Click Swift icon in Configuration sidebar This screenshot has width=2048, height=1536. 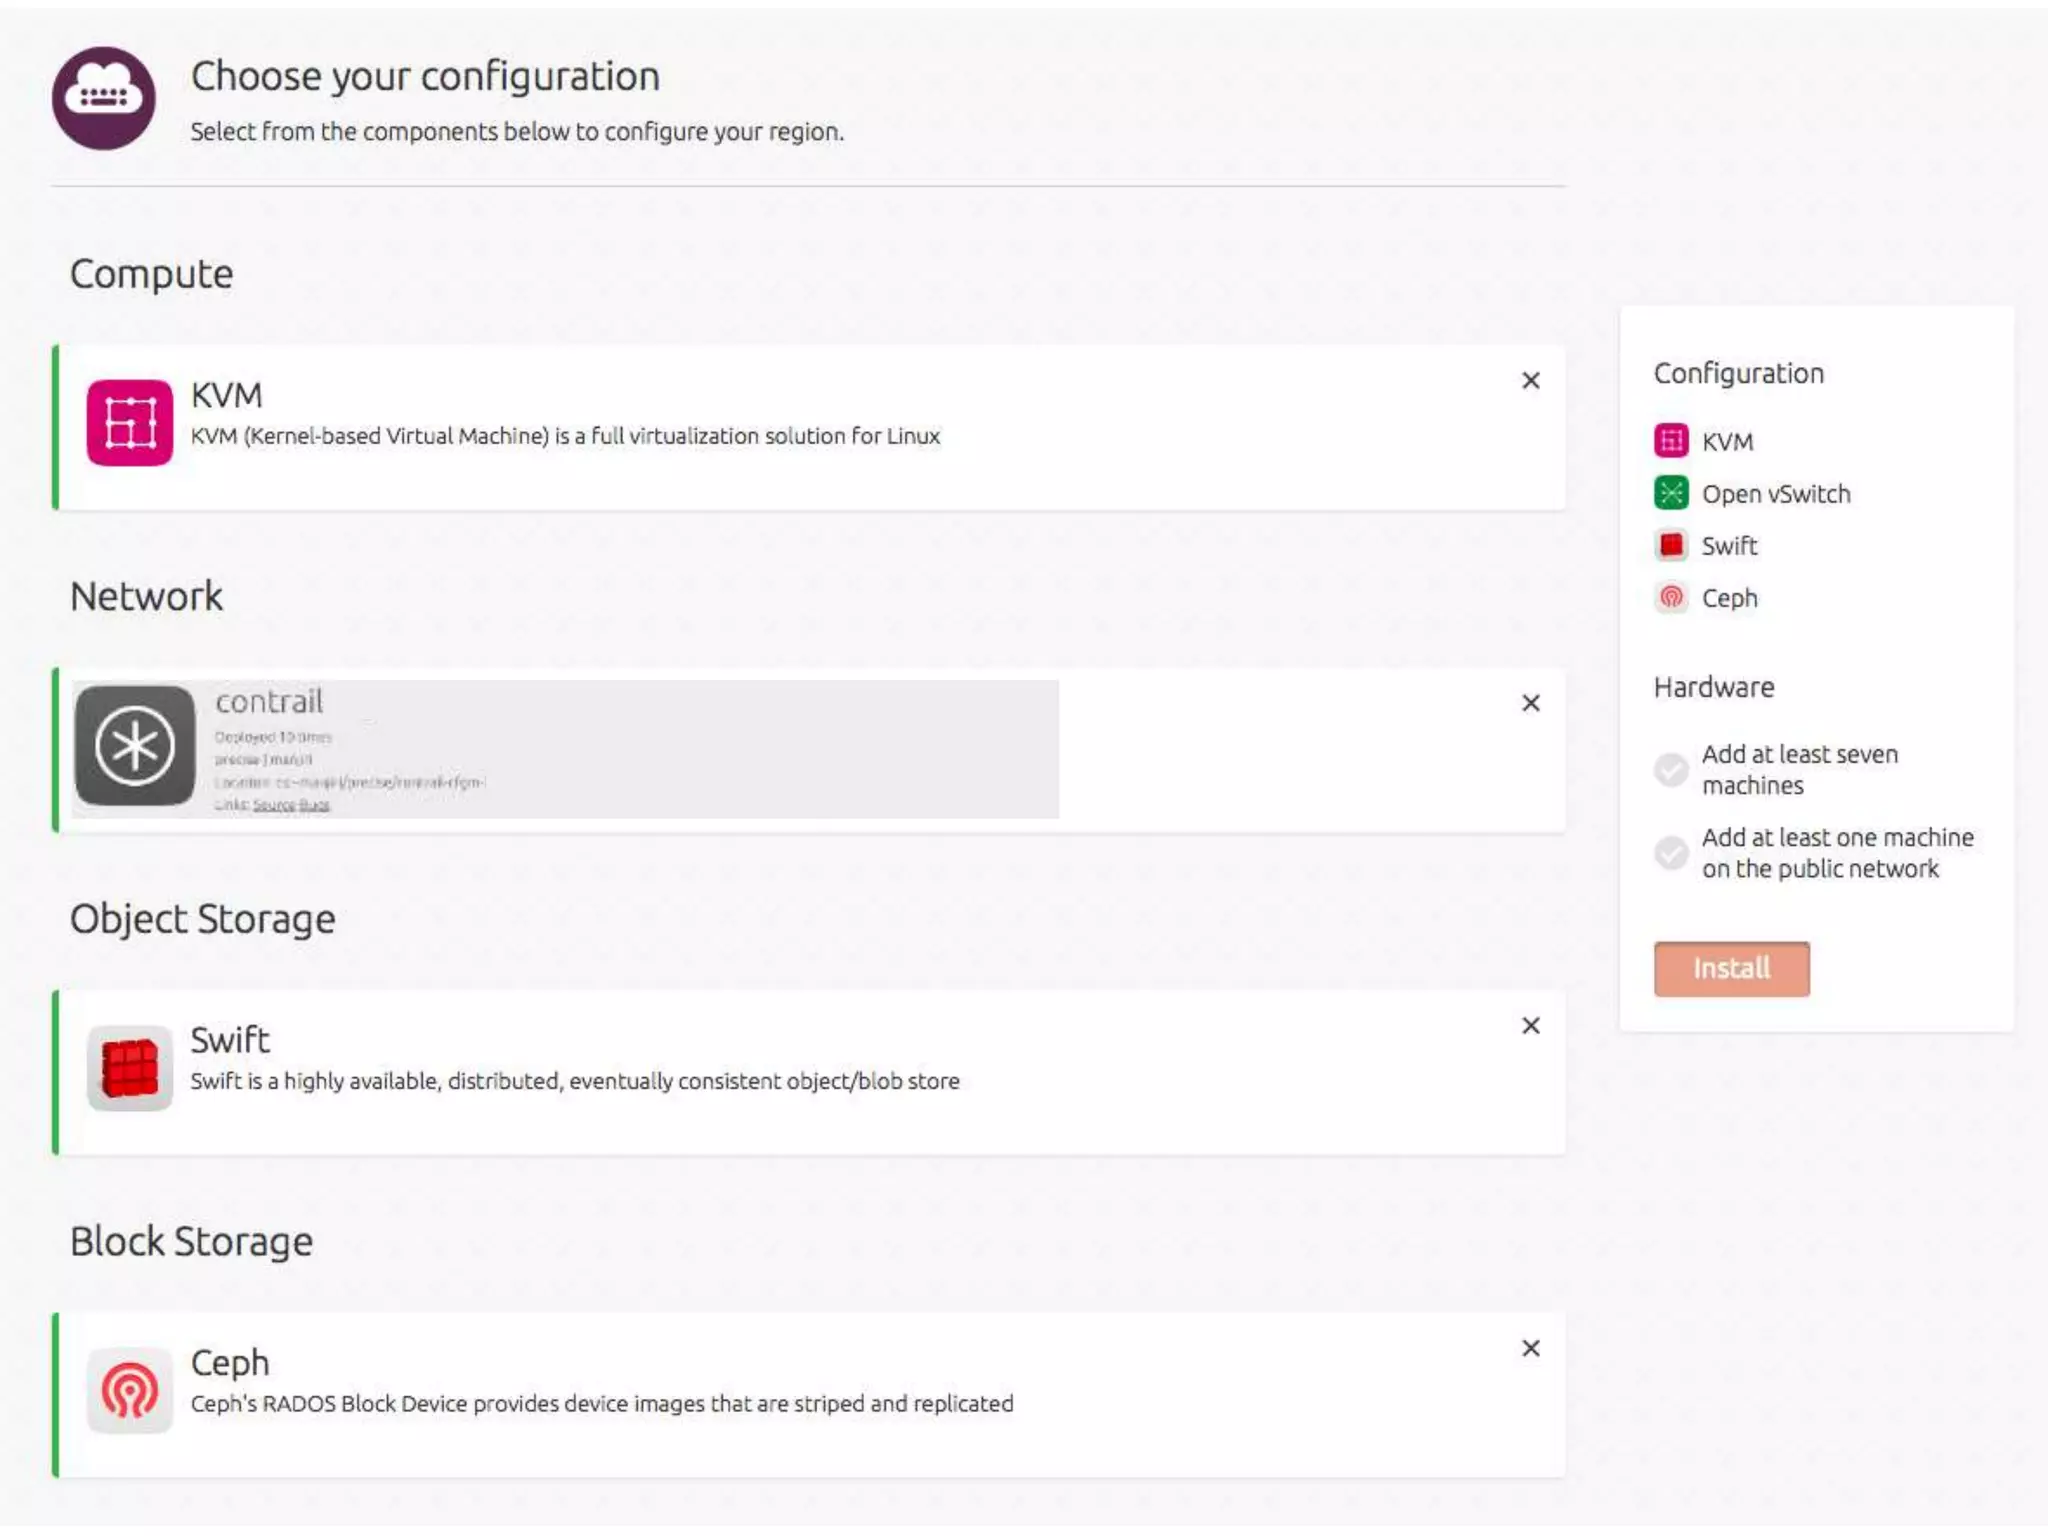pos(1670,545)
